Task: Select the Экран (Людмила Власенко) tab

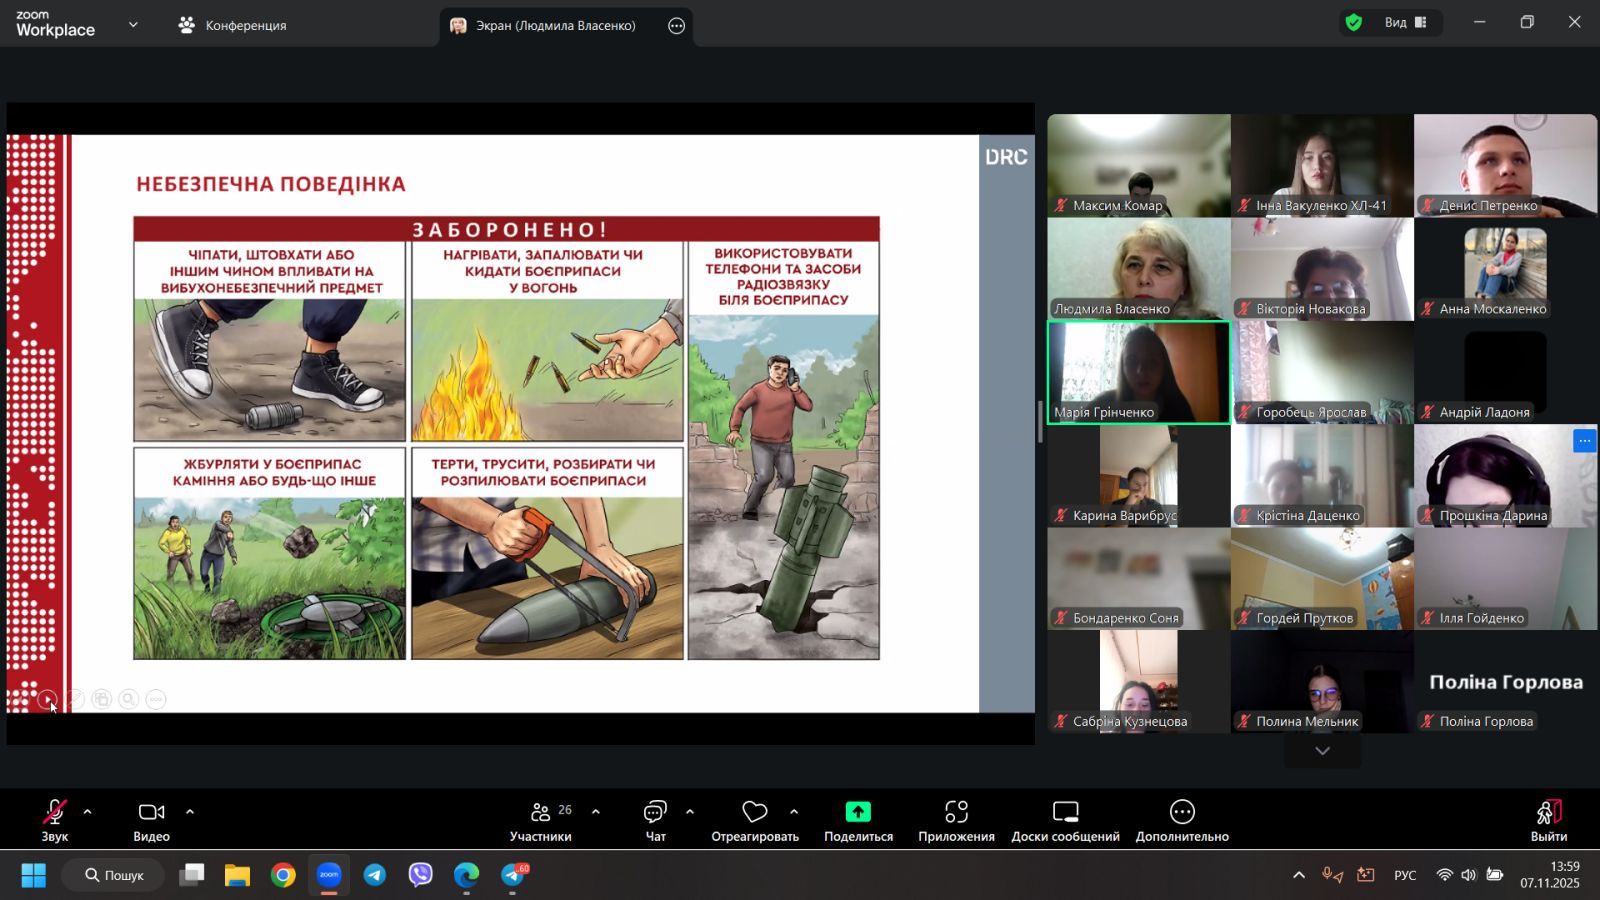Action: click(555, 26)
